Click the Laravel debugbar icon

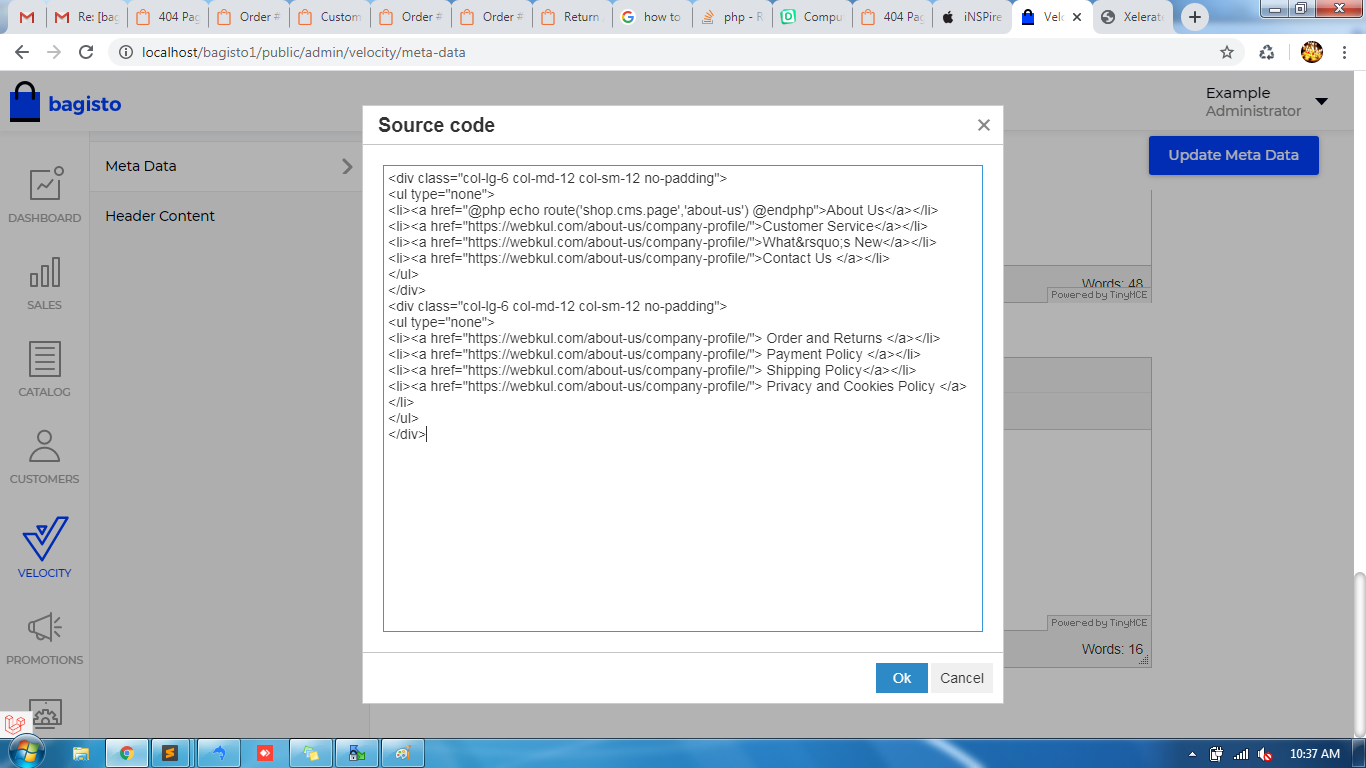pos(15,724)
